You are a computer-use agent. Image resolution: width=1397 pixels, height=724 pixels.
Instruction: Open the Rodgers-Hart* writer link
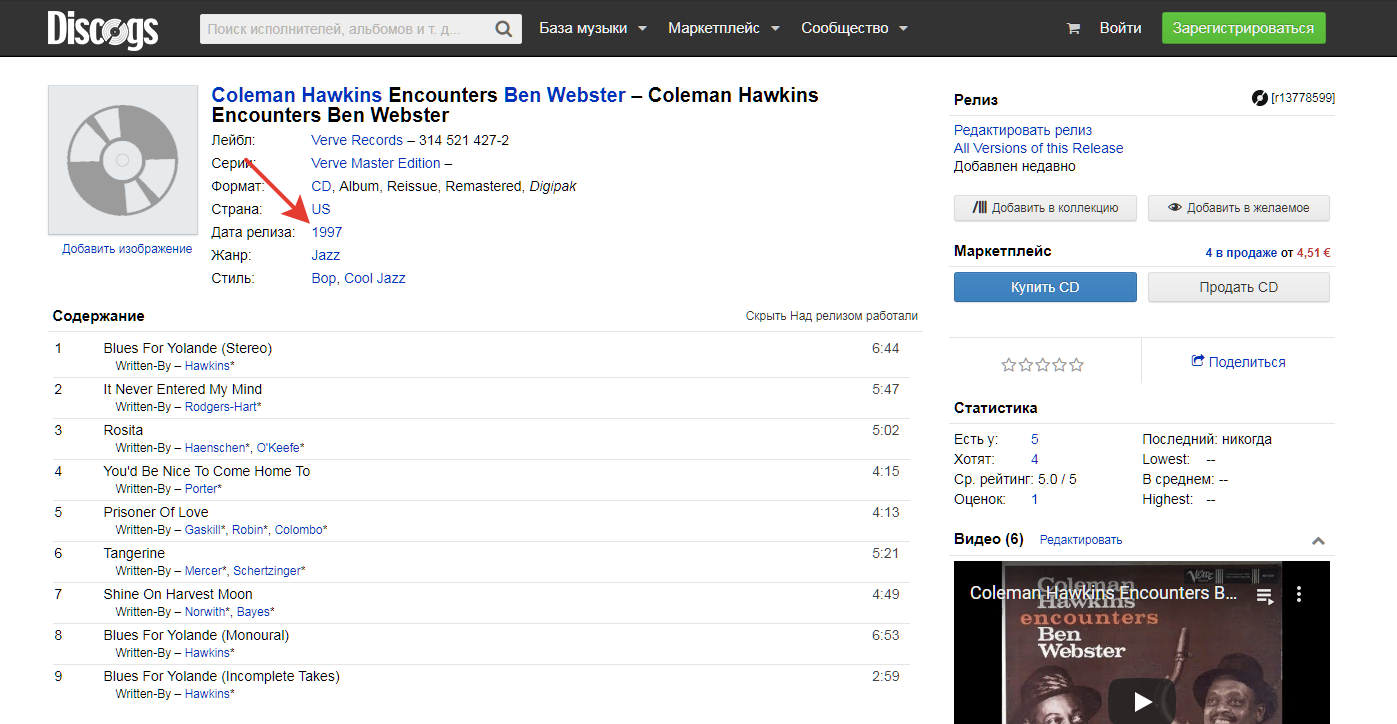(223, 407)
